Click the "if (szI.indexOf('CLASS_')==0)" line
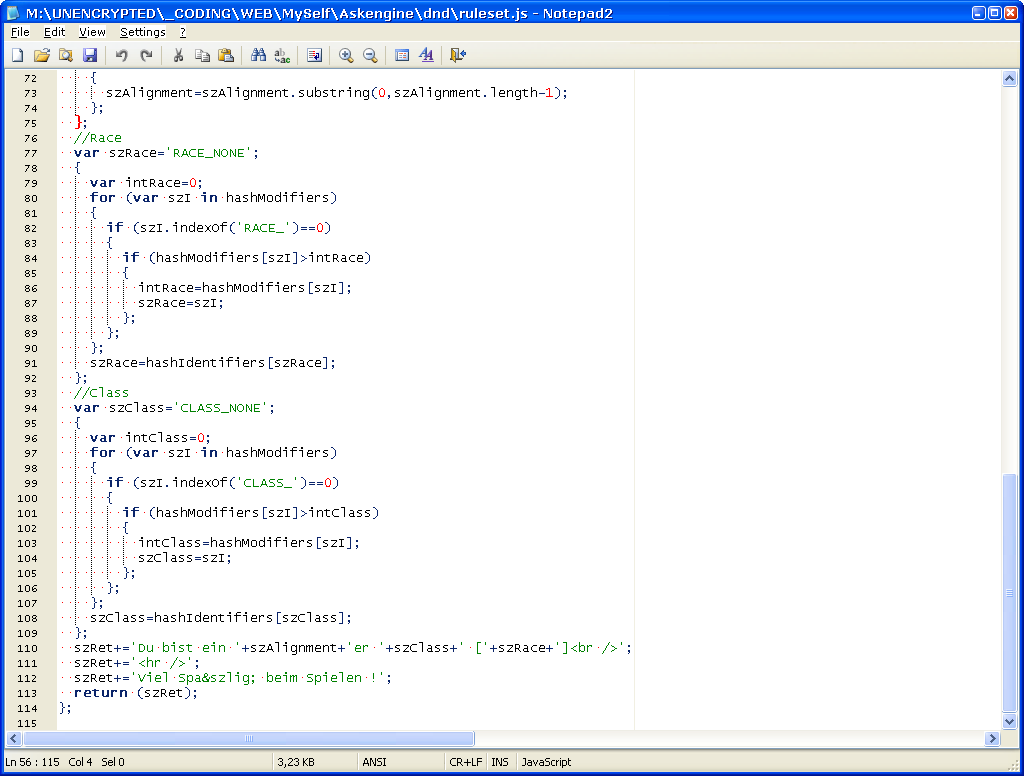Image resolution: width=1024 pixels, height=776 pixels. pyautogui.click(x=223, y=483)
